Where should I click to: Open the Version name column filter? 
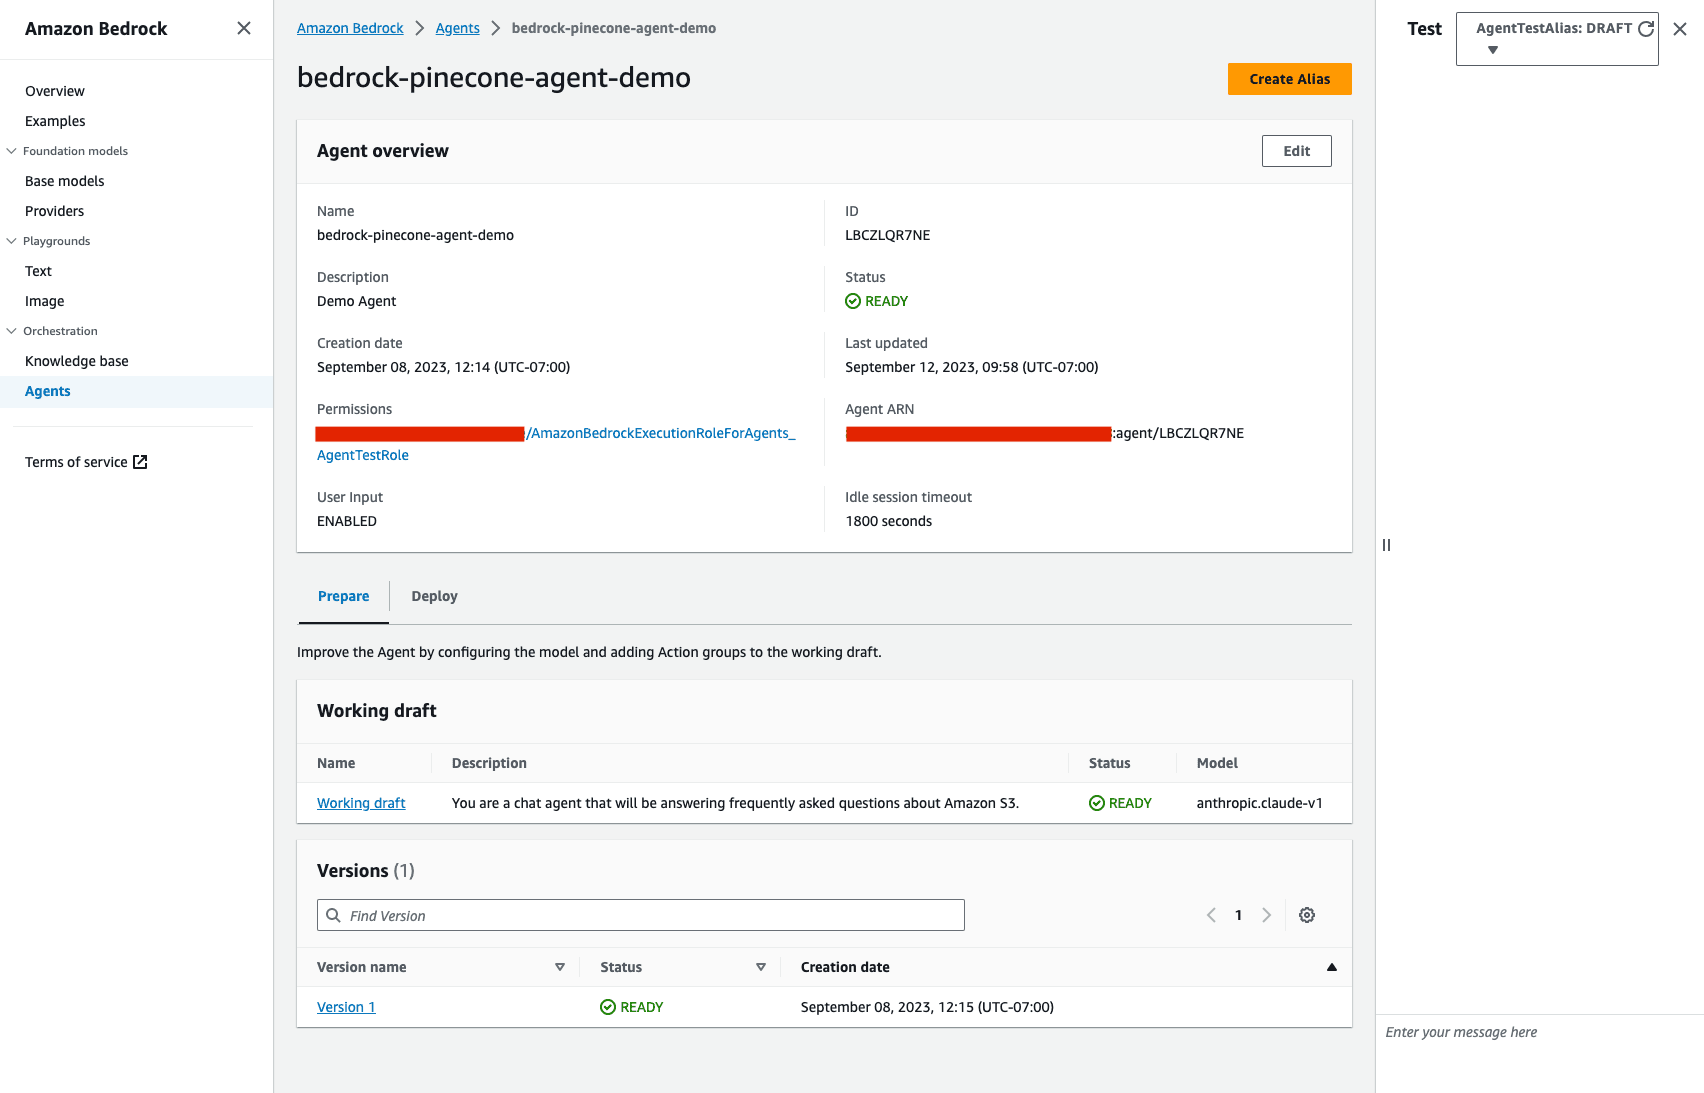[560, 967]
